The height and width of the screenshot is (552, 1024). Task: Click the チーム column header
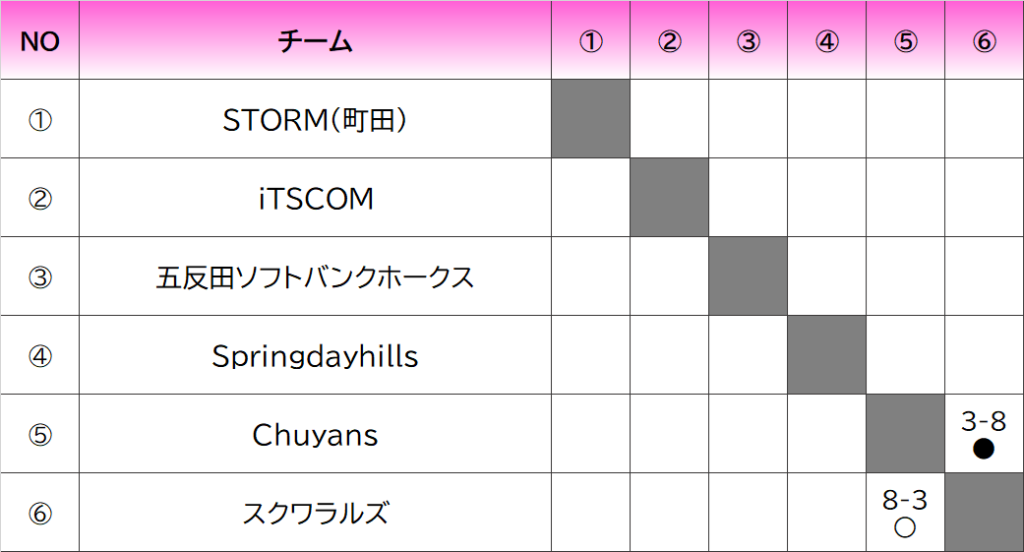coord(315,41)
